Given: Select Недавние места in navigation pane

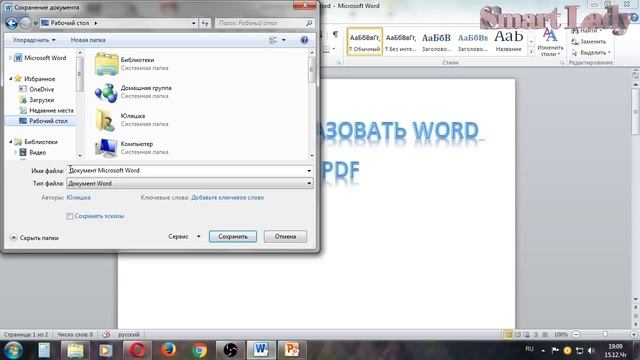Looking at the screenshot, I should point(51,111).
